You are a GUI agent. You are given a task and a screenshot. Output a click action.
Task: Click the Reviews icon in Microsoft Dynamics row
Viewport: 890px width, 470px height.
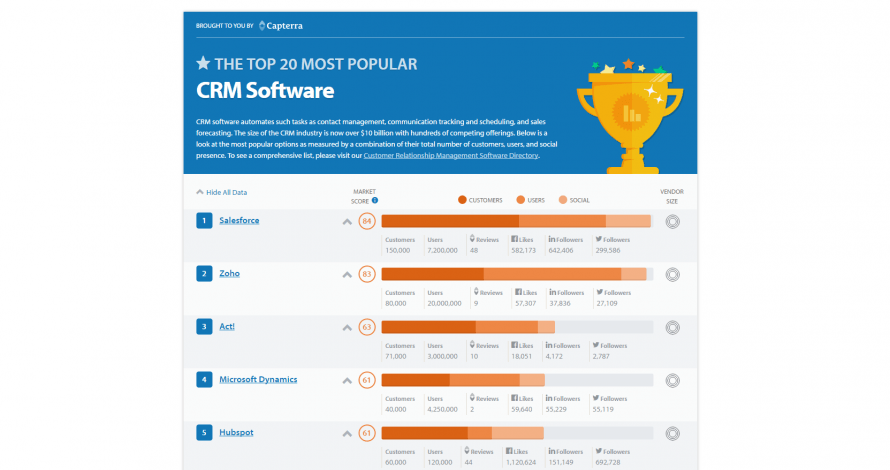472,398
